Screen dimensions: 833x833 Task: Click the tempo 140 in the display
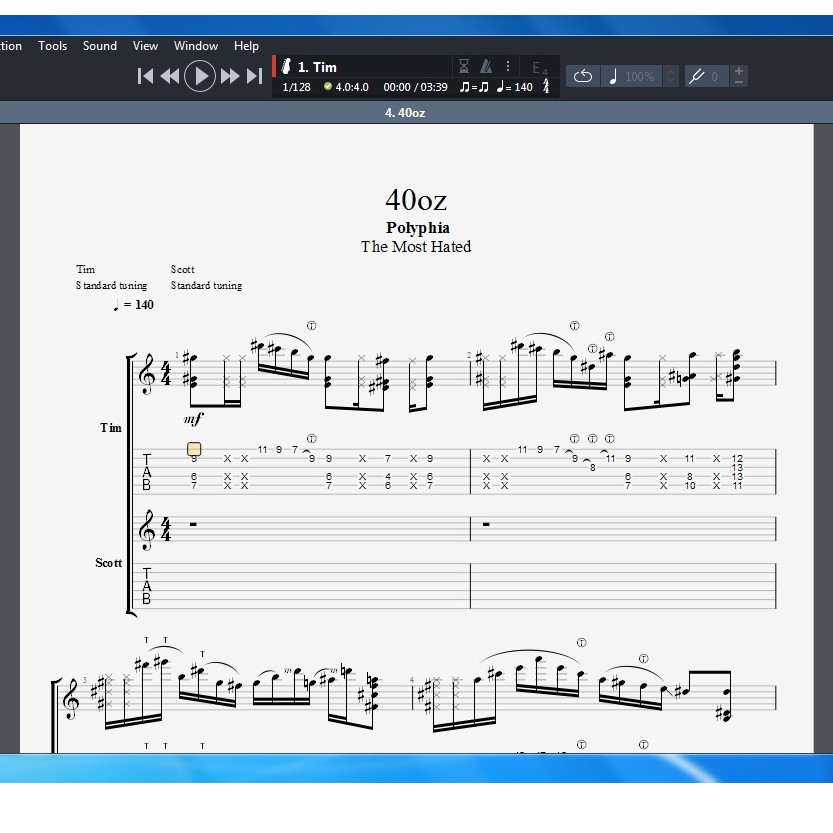click(x=517, y=87)
